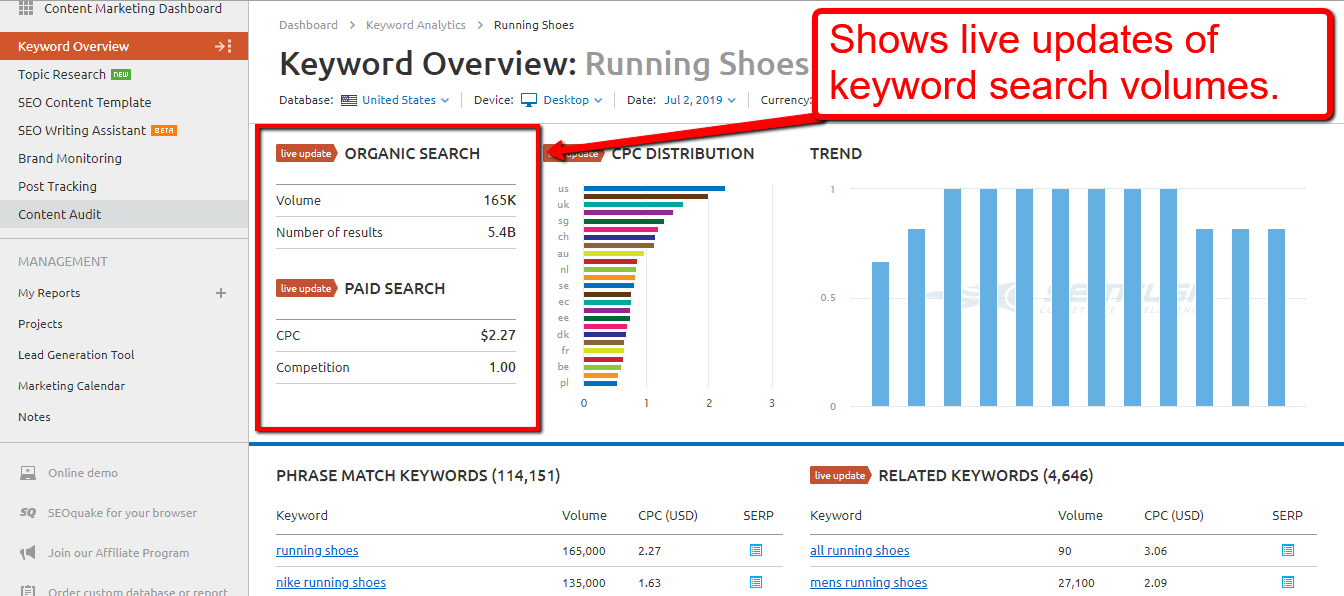Click the Organic Search Volume value 165K
The image size is (1344, 596).
500,200
